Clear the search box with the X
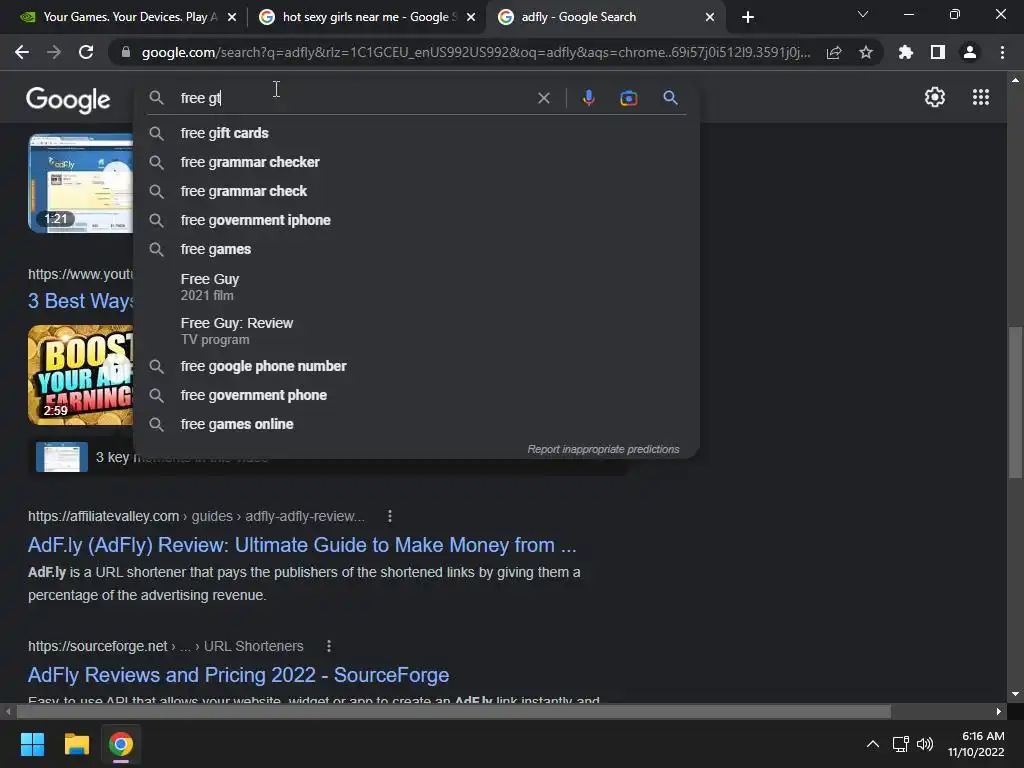The image size is (1024, 768). click(x=543, y=98)
